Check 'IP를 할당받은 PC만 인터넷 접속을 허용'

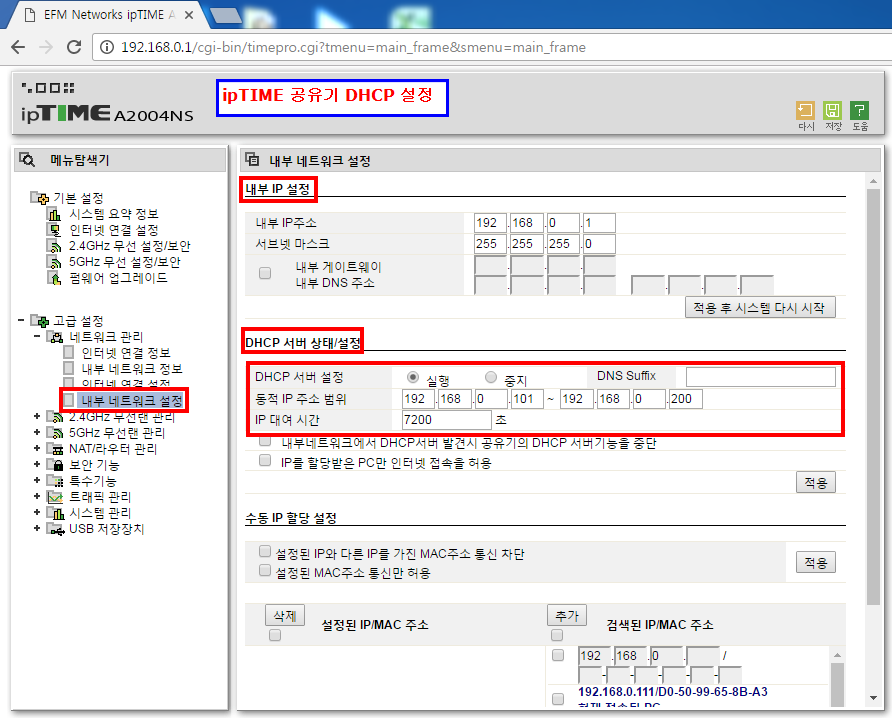(263, 459)
